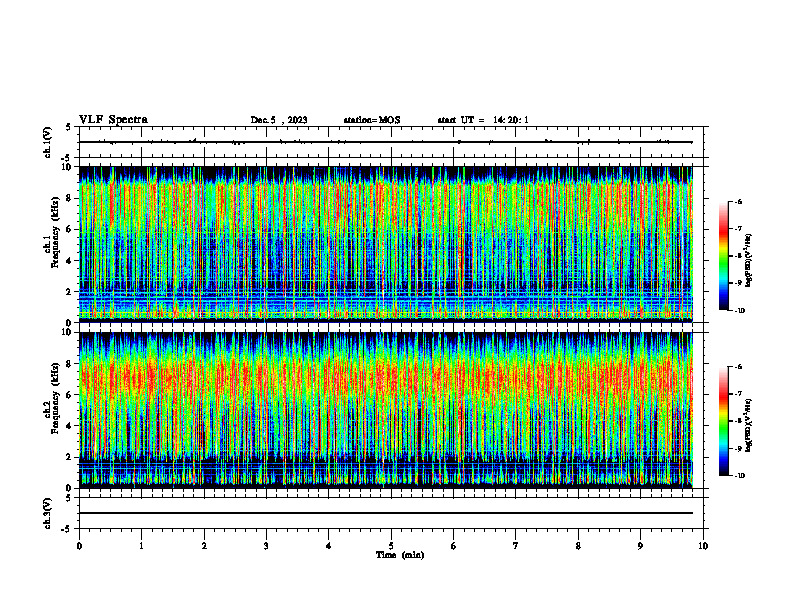Click the "ch.3(V)" waveform axis label
Image resolution: width=792 pixels, height=612 pixels.
[x=47, y=513]
